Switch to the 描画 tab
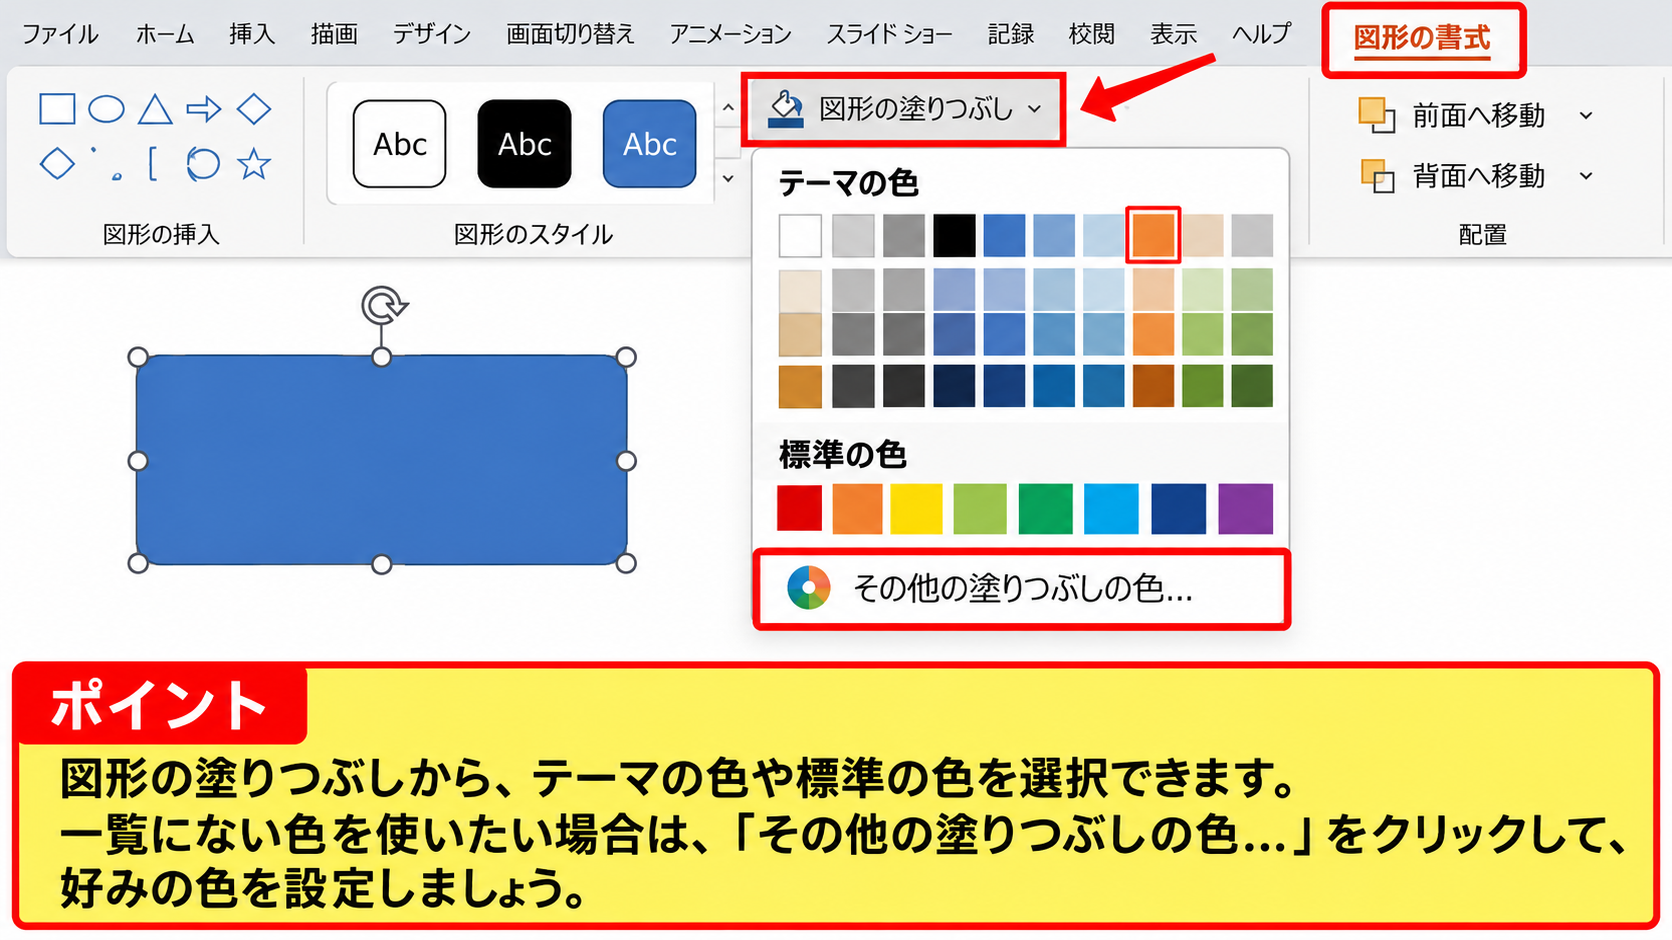The height and width of the screenshot is (940, 1672). (x=334, y=34)
